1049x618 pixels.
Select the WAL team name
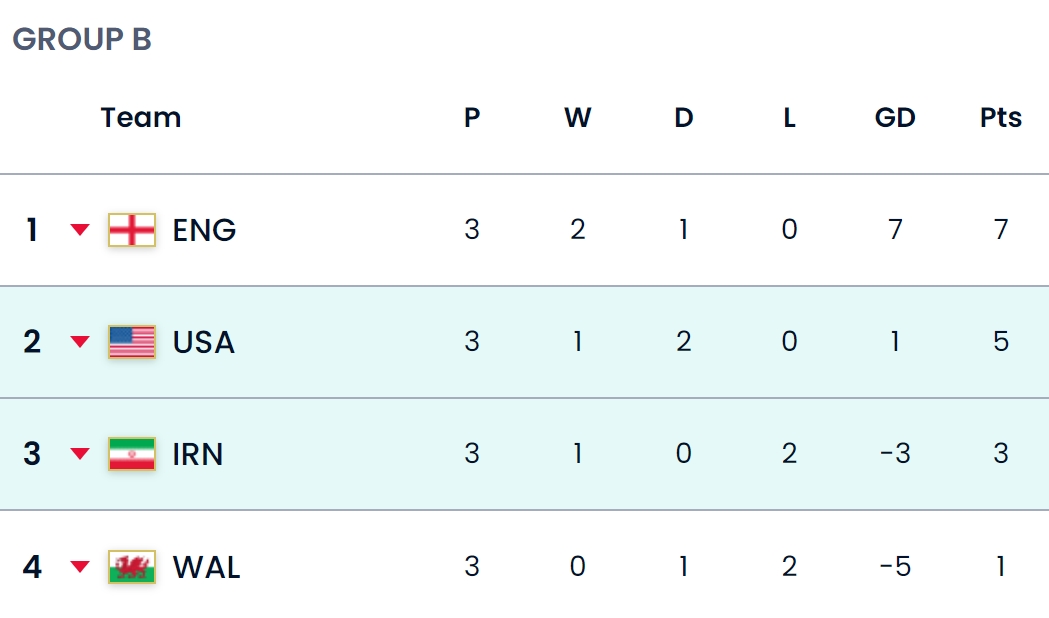tap(206, 567)
